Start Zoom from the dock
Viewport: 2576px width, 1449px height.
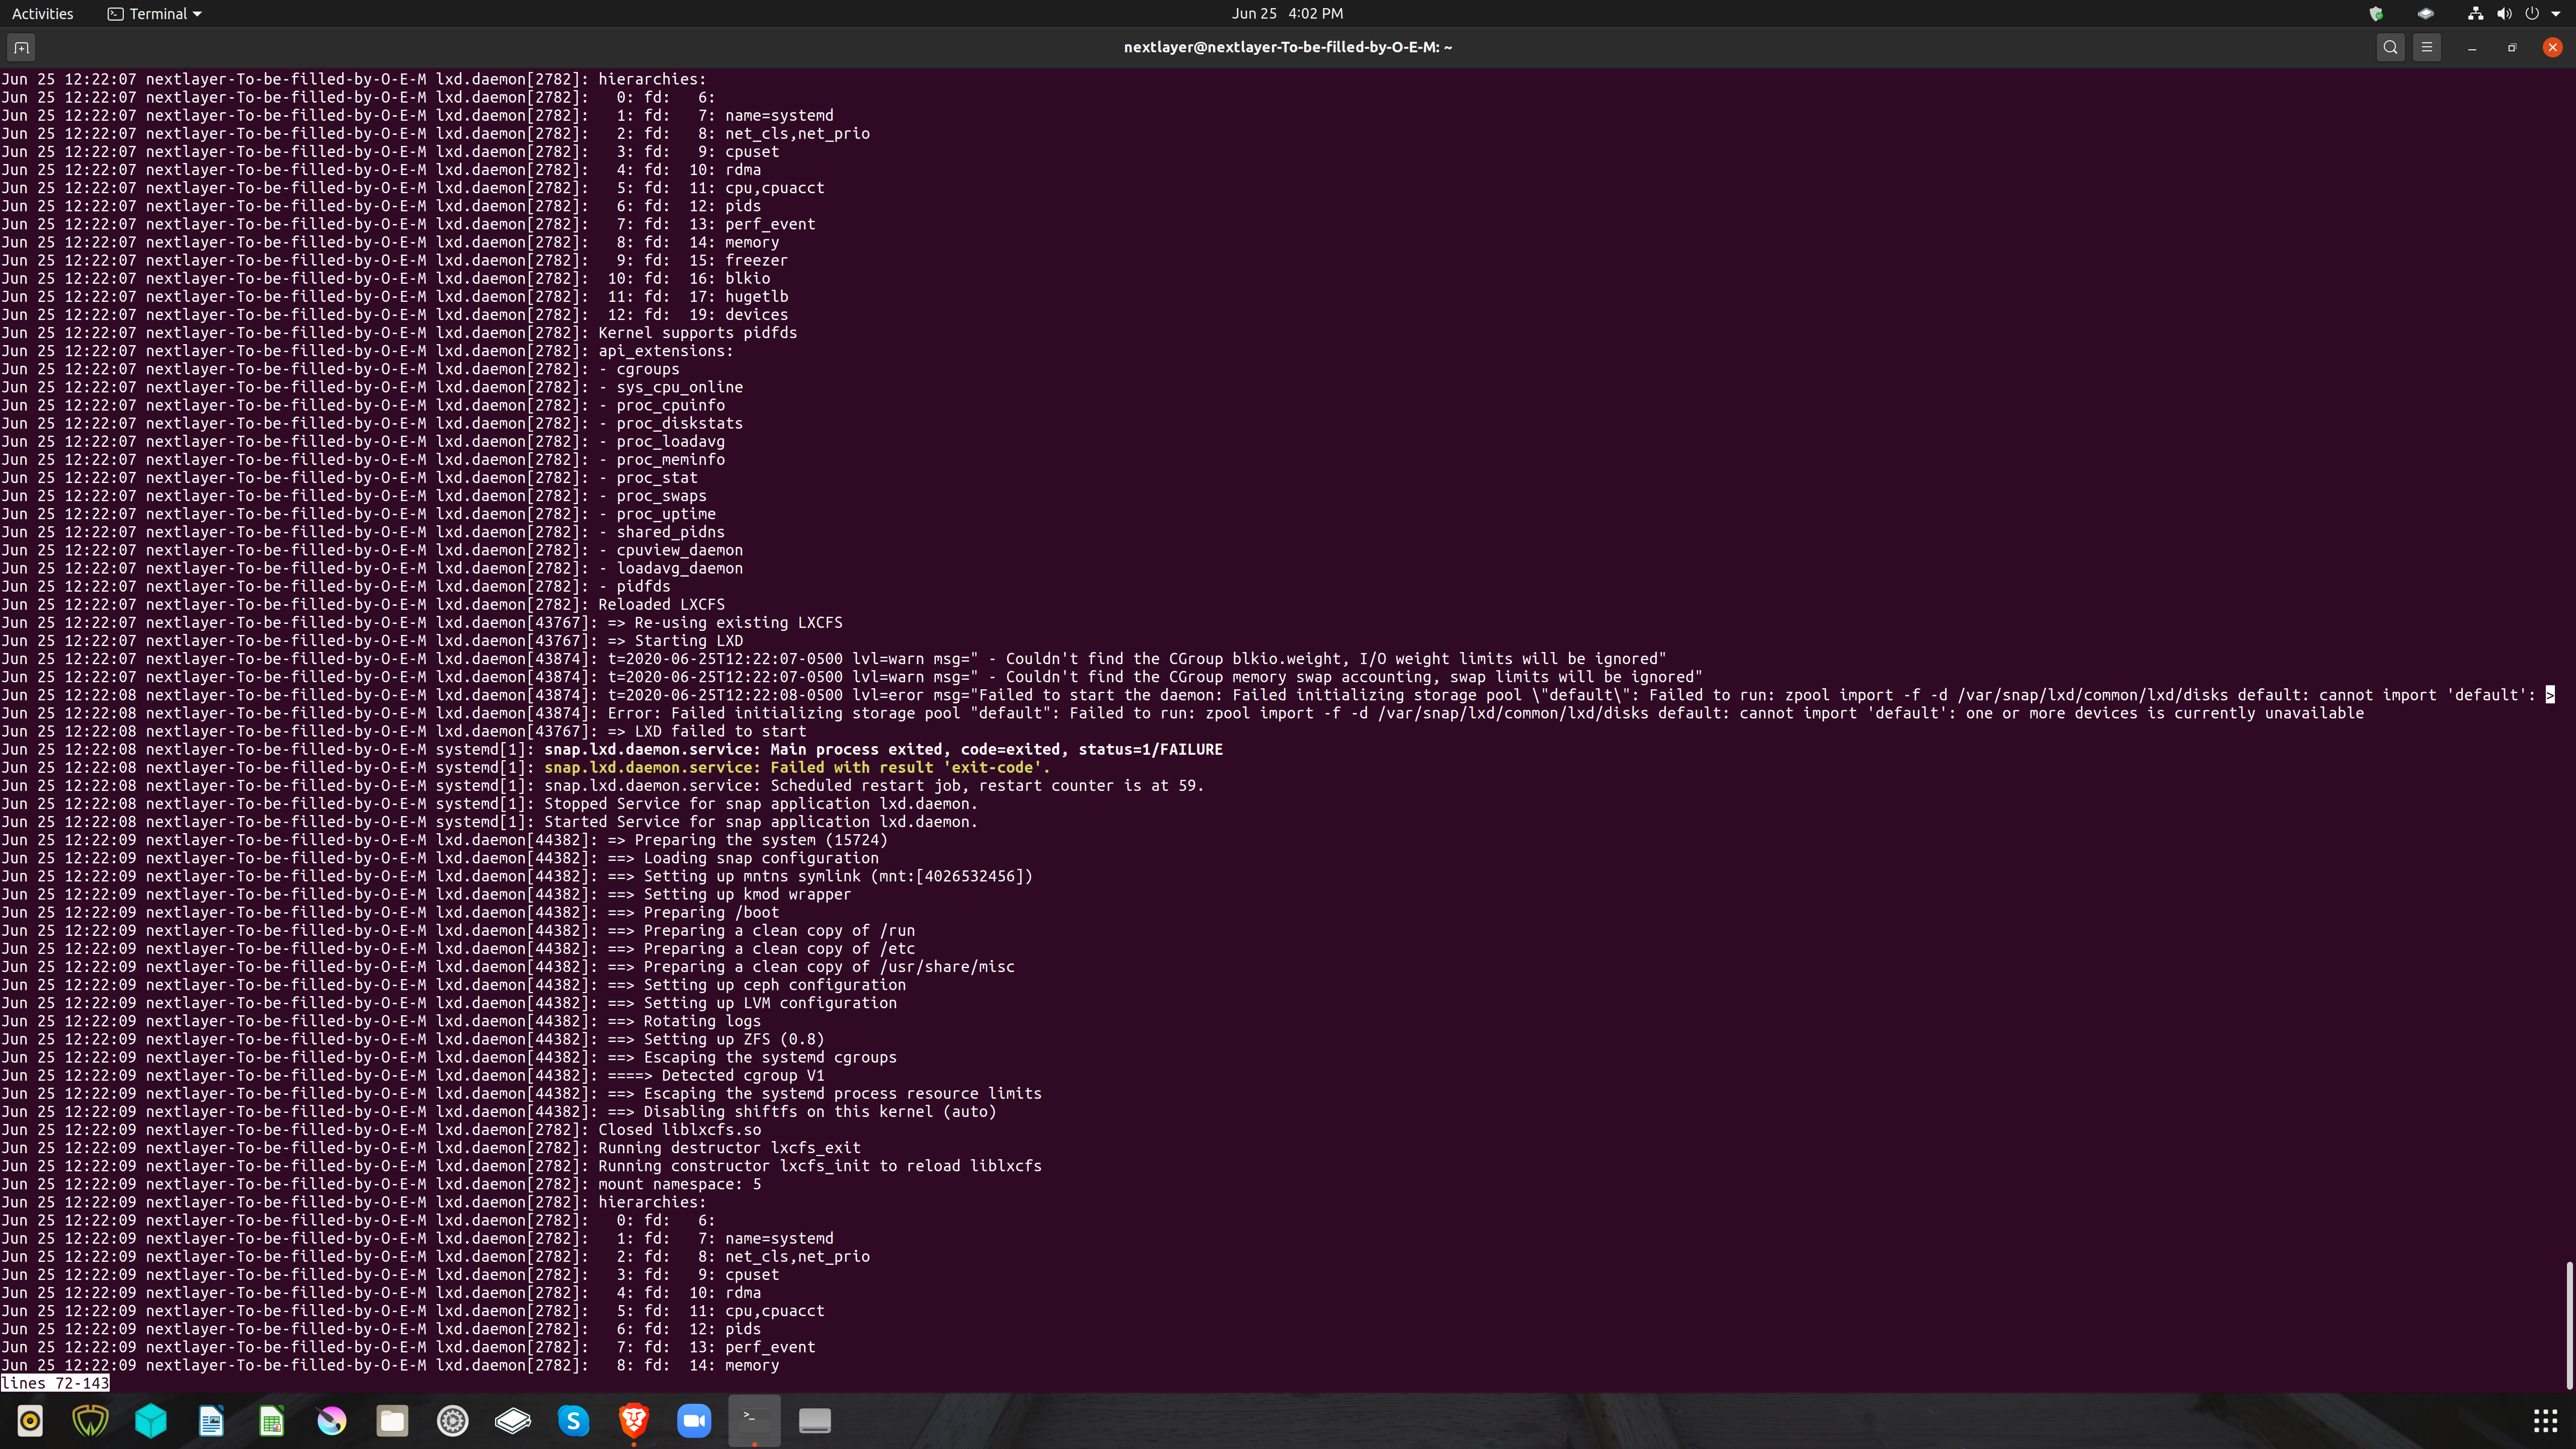[x=694, y=1421]
